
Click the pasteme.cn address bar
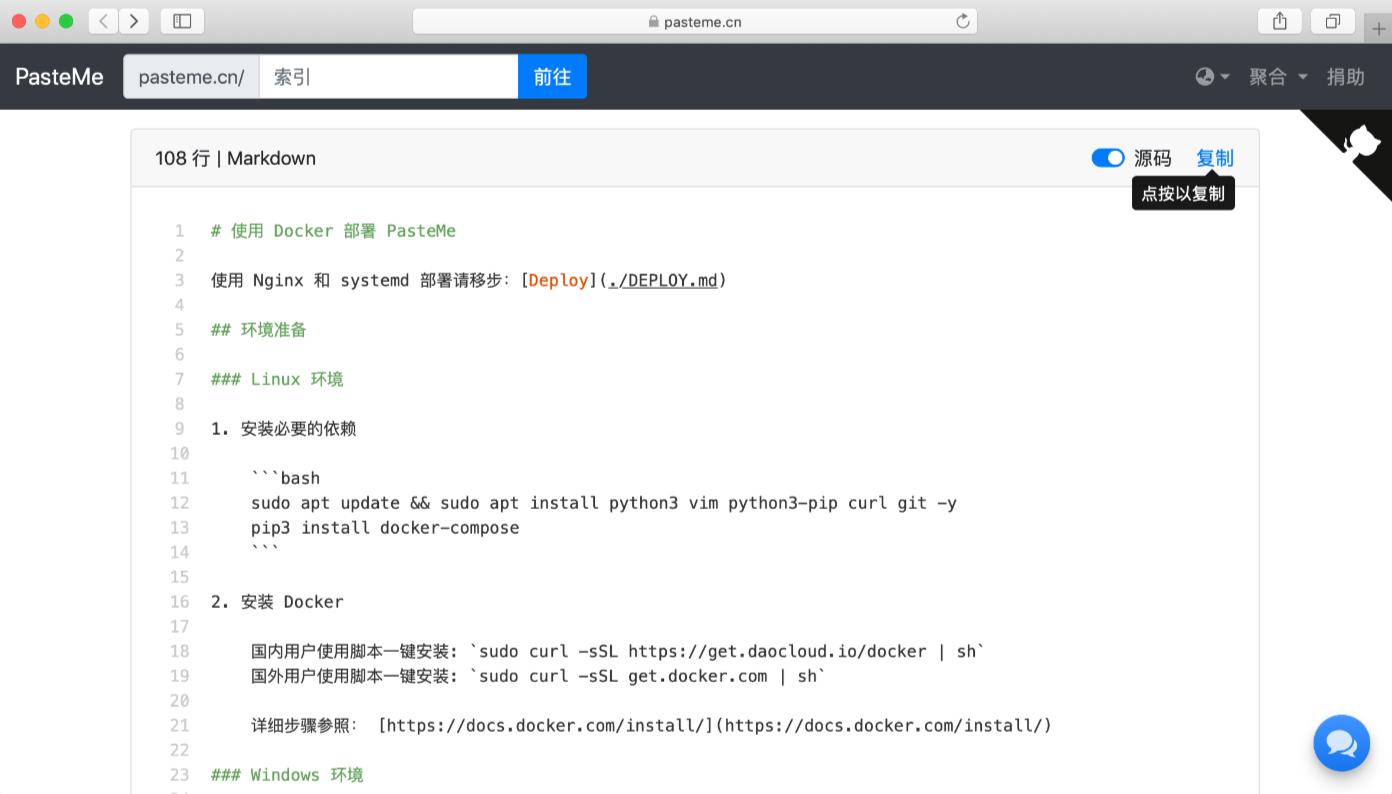[x=695, y=21]
